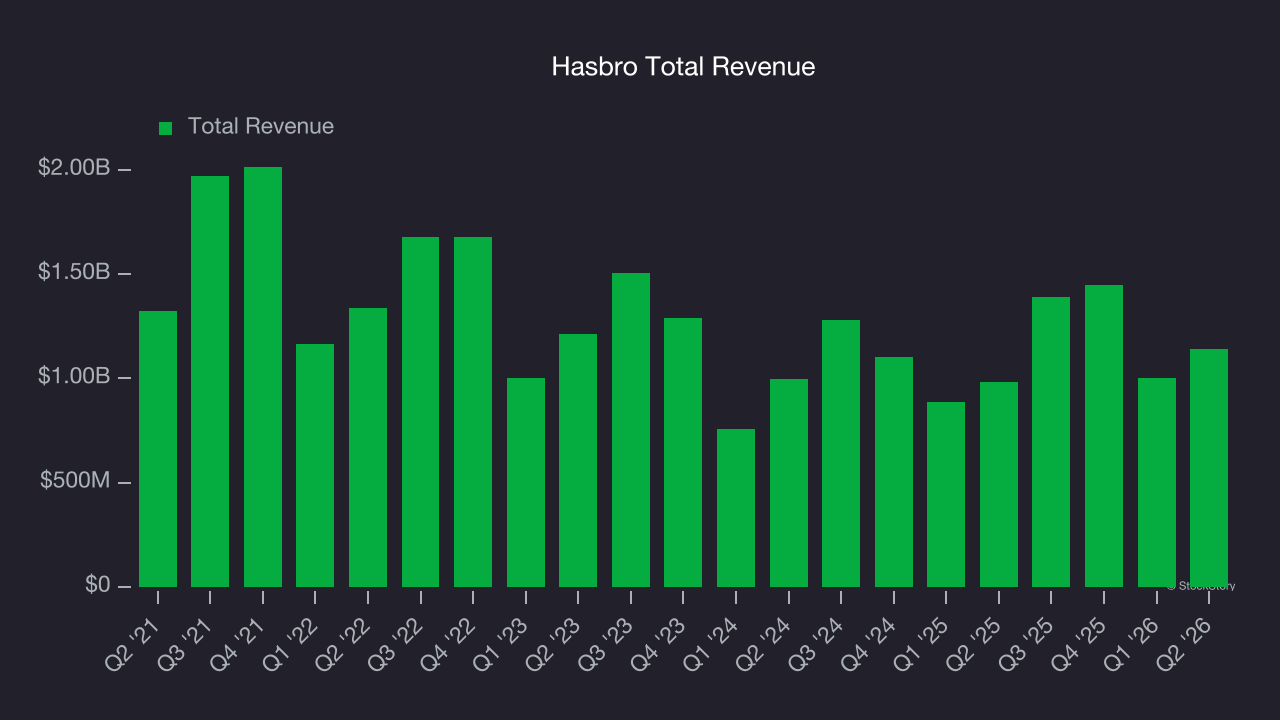Pick the Q4 '24 revenue bar
This screenshot has height=720, width=1280.
click(x=894, y=472)
